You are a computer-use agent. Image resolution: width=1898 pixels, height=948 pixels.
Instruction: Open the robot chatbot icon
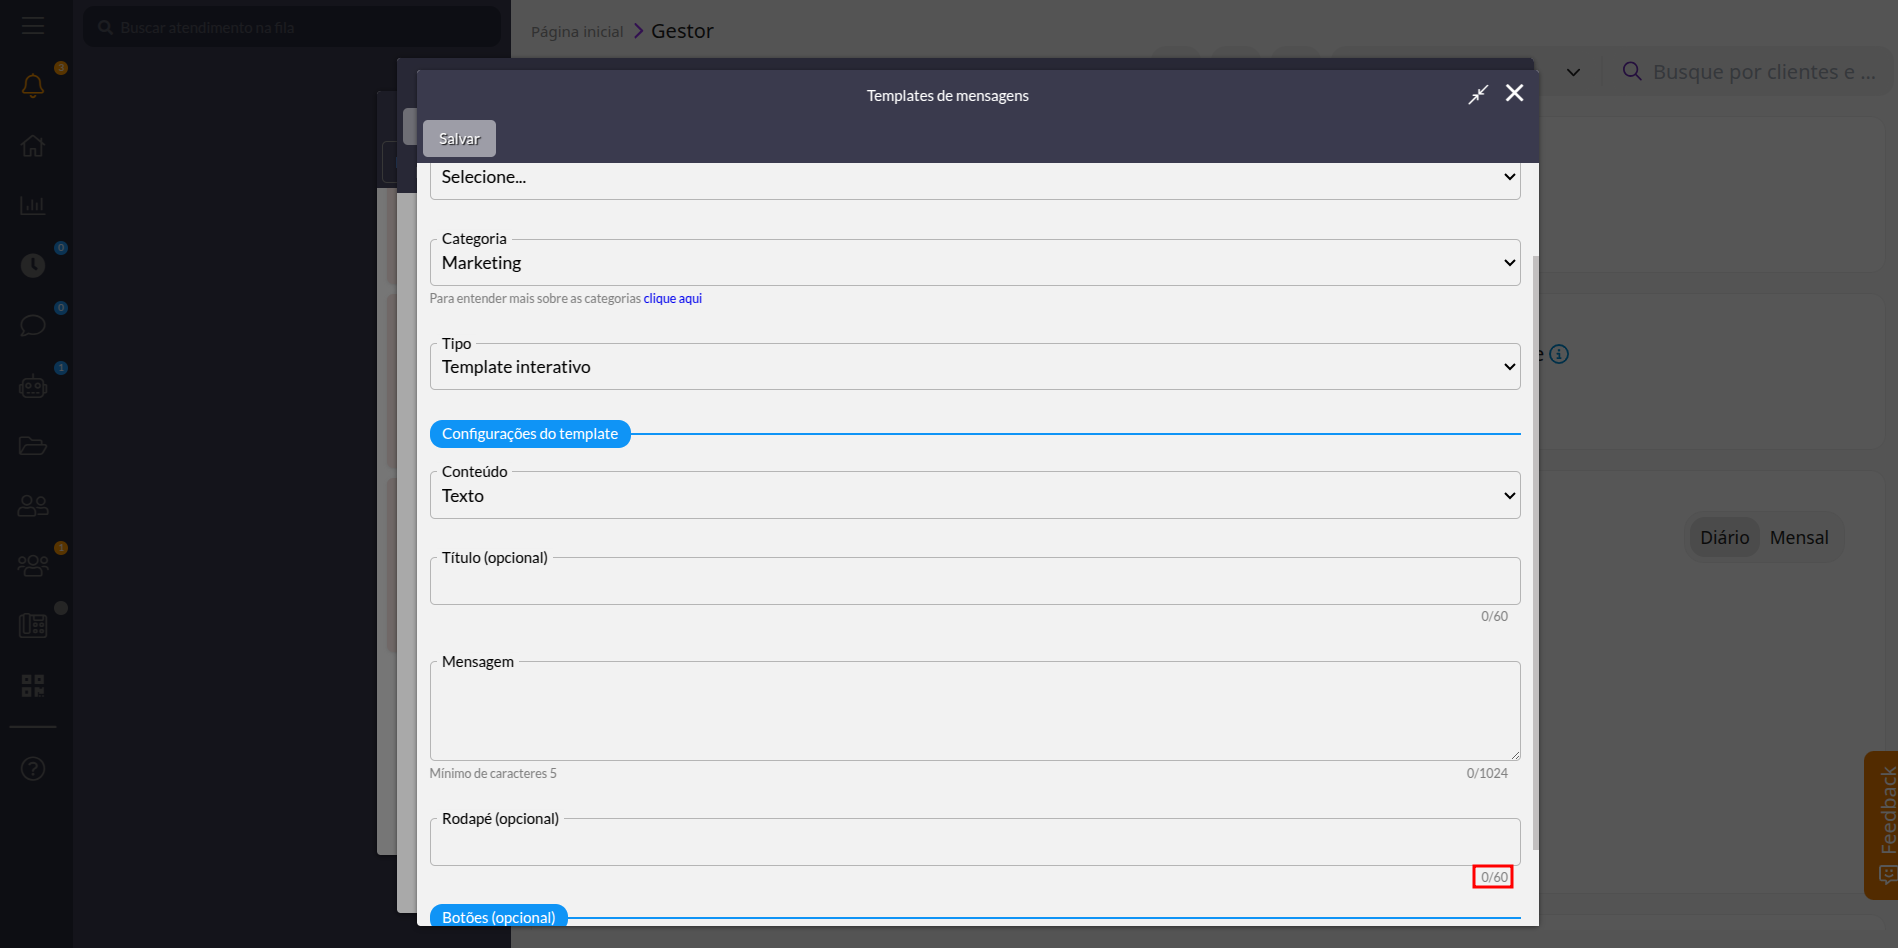pyautogui.click(x=33, y=386)
